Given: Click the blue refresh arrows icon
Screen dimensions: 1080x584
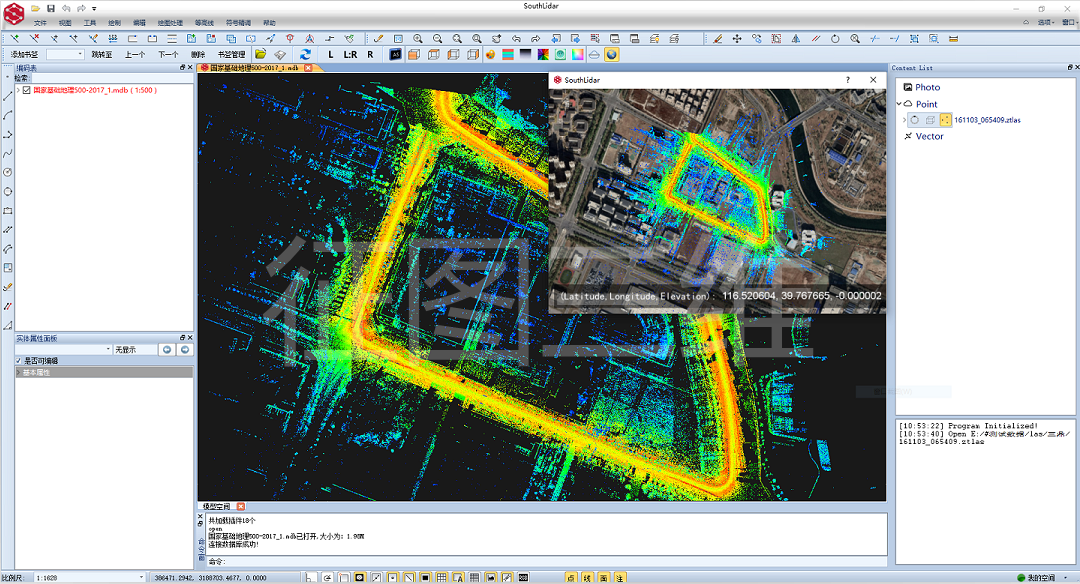Looking at the screenshot, I should pos(305,54).
